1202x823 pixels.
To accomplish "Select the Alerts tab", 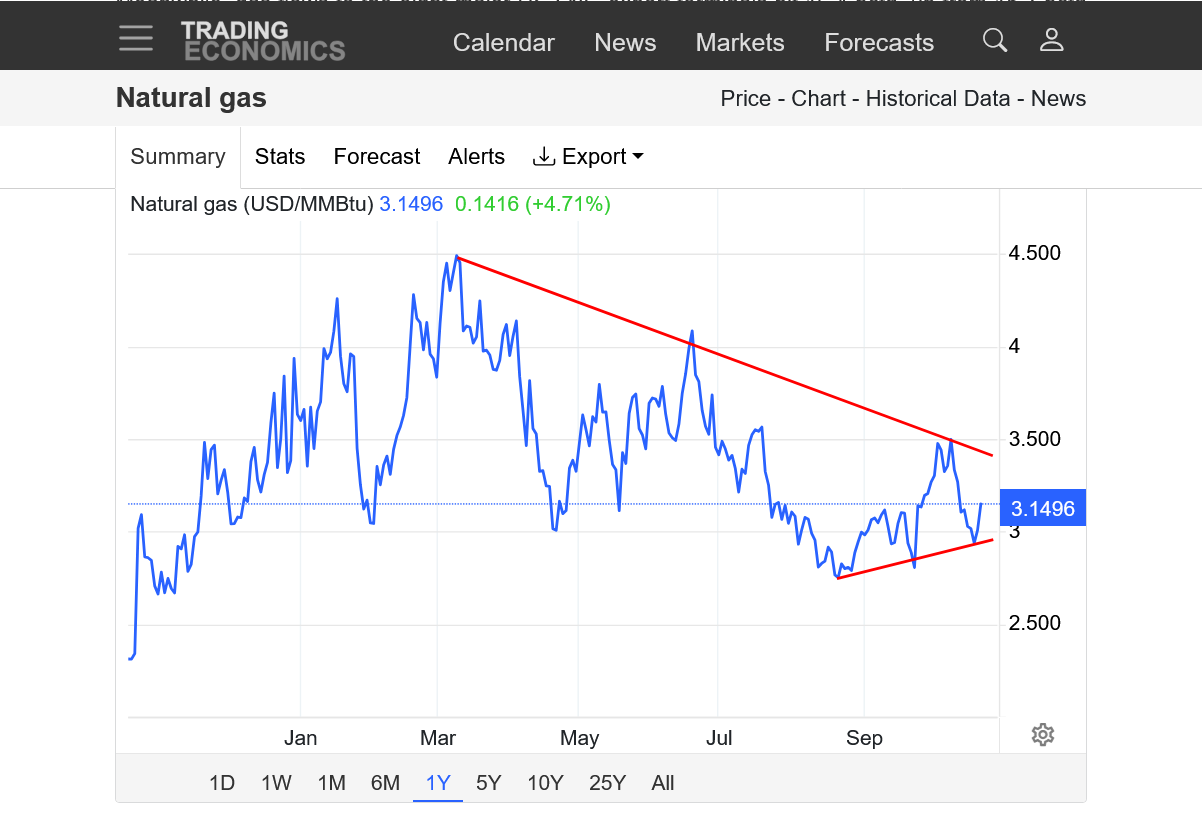I will tap(476, 157).
